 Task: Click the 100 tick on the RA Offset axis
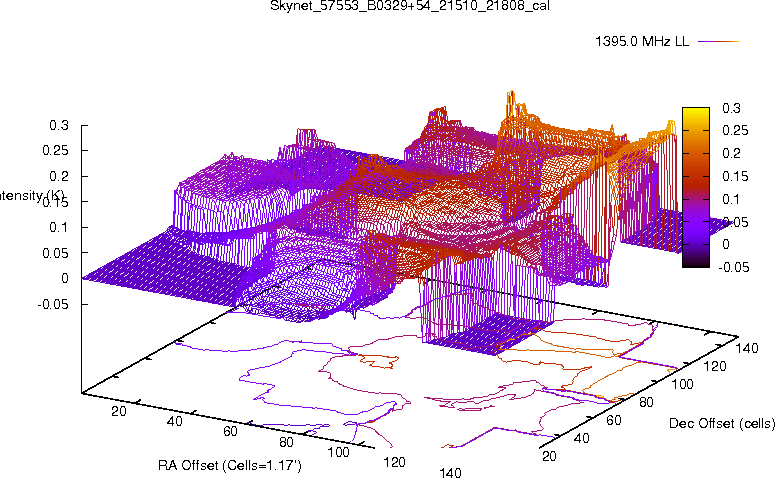pos(339,452)
